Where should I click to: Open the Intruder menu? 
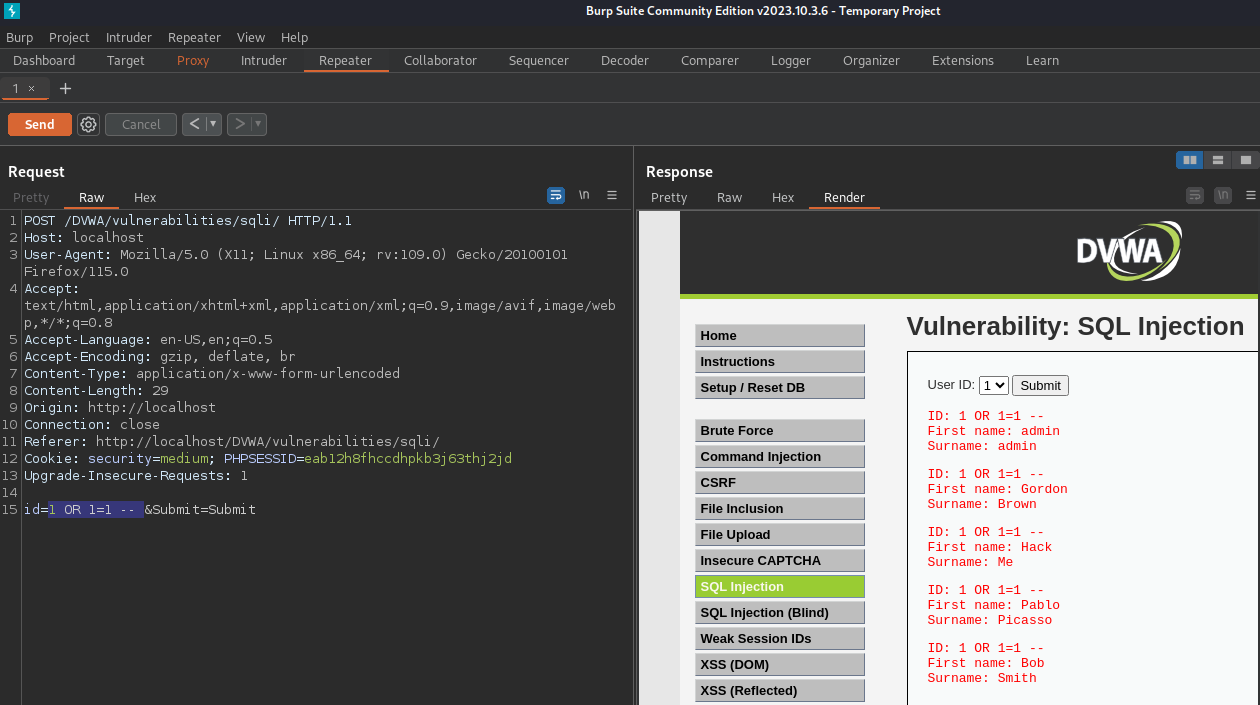pos(129,37)
